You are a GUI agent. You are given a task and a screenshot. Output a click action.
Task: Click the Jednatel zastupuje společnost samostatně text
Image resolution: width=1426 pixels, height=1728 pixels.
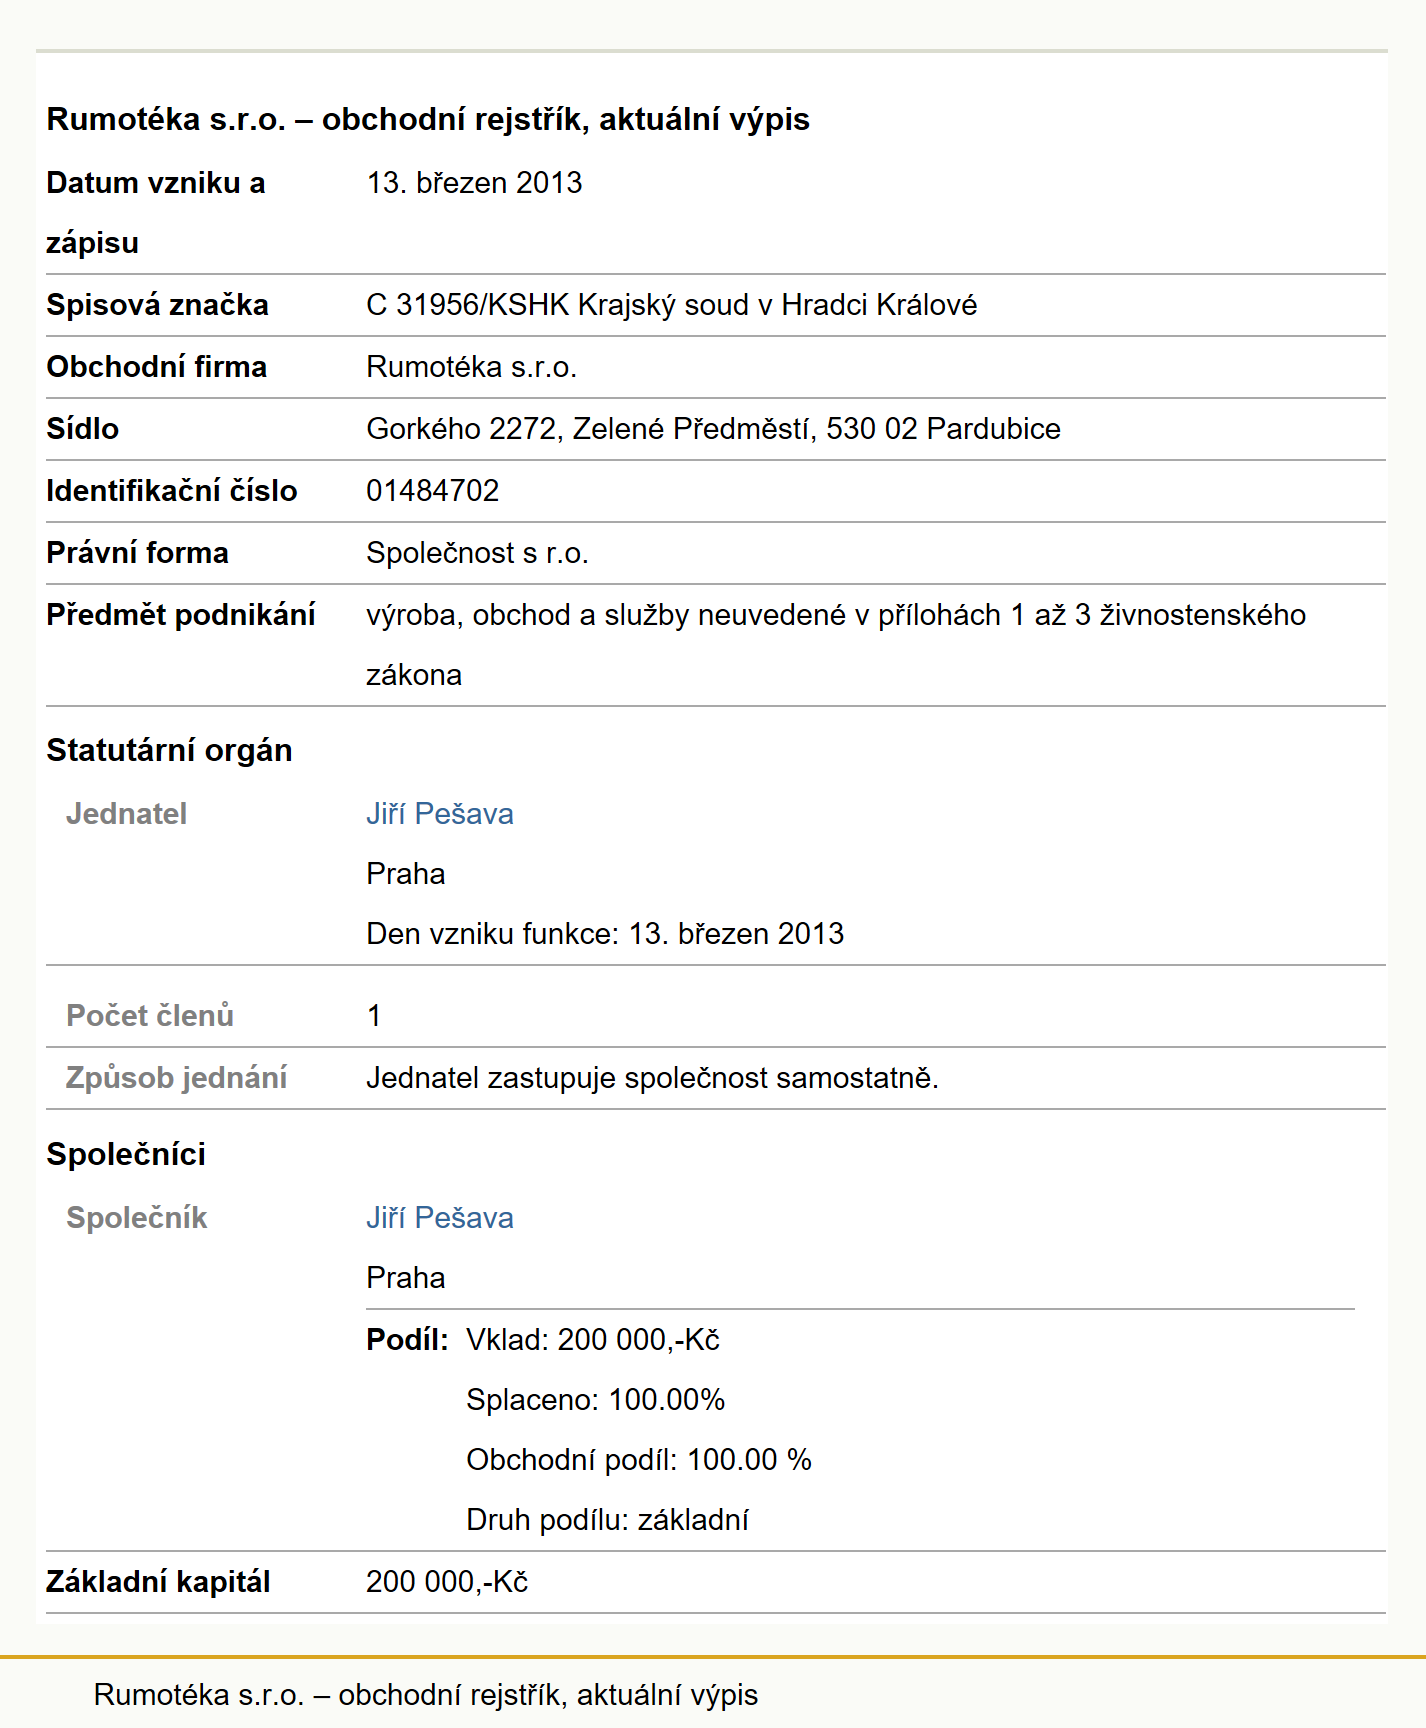pyautogui.click(x=652, y=1077)
